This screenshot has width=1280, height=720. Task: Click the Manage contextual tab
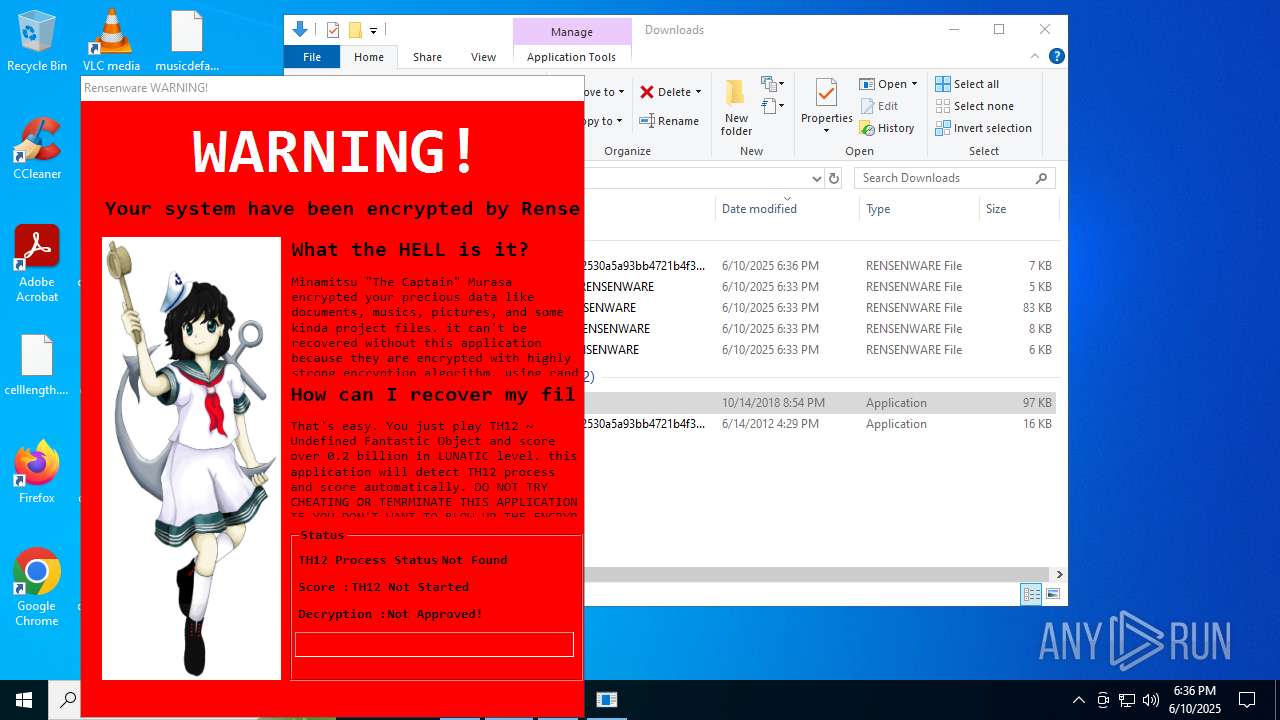click(x=572, y=32)
